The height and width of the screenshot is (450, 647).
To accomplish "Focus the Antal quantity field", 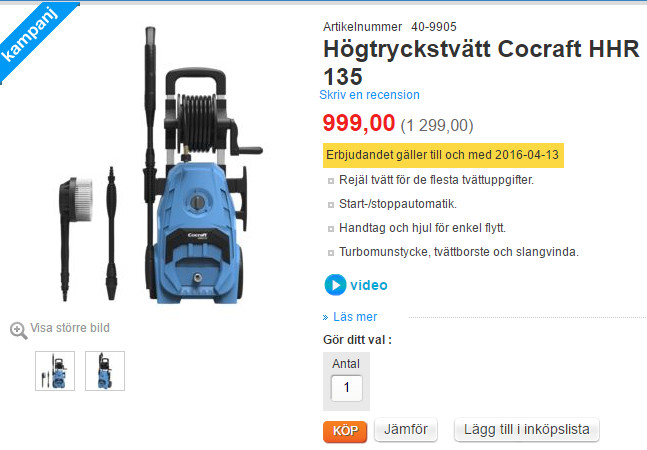I will tap(347, 388).
